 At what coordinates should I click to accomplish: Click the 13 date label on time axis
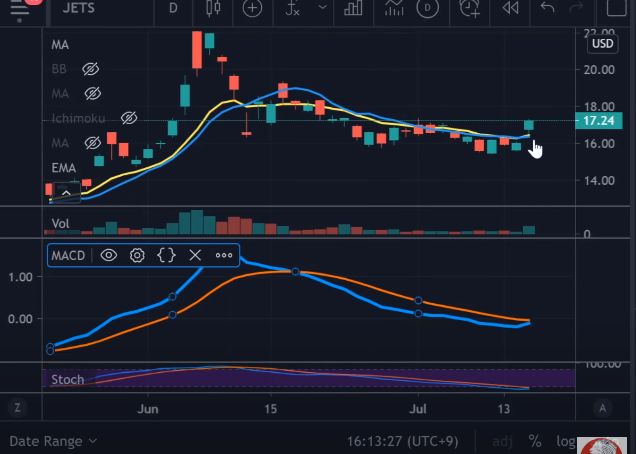(x=504, y=409)
